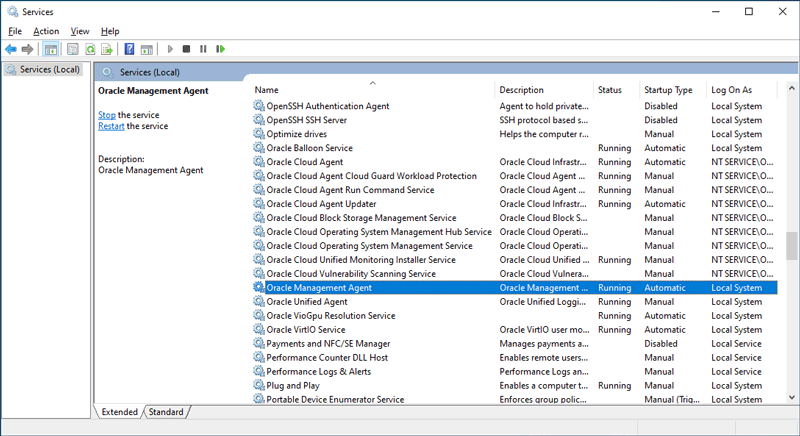This screenshot has width=800, height=436.
Task: Click the vertical scrollbar down arrow
Action: (792, 397)
